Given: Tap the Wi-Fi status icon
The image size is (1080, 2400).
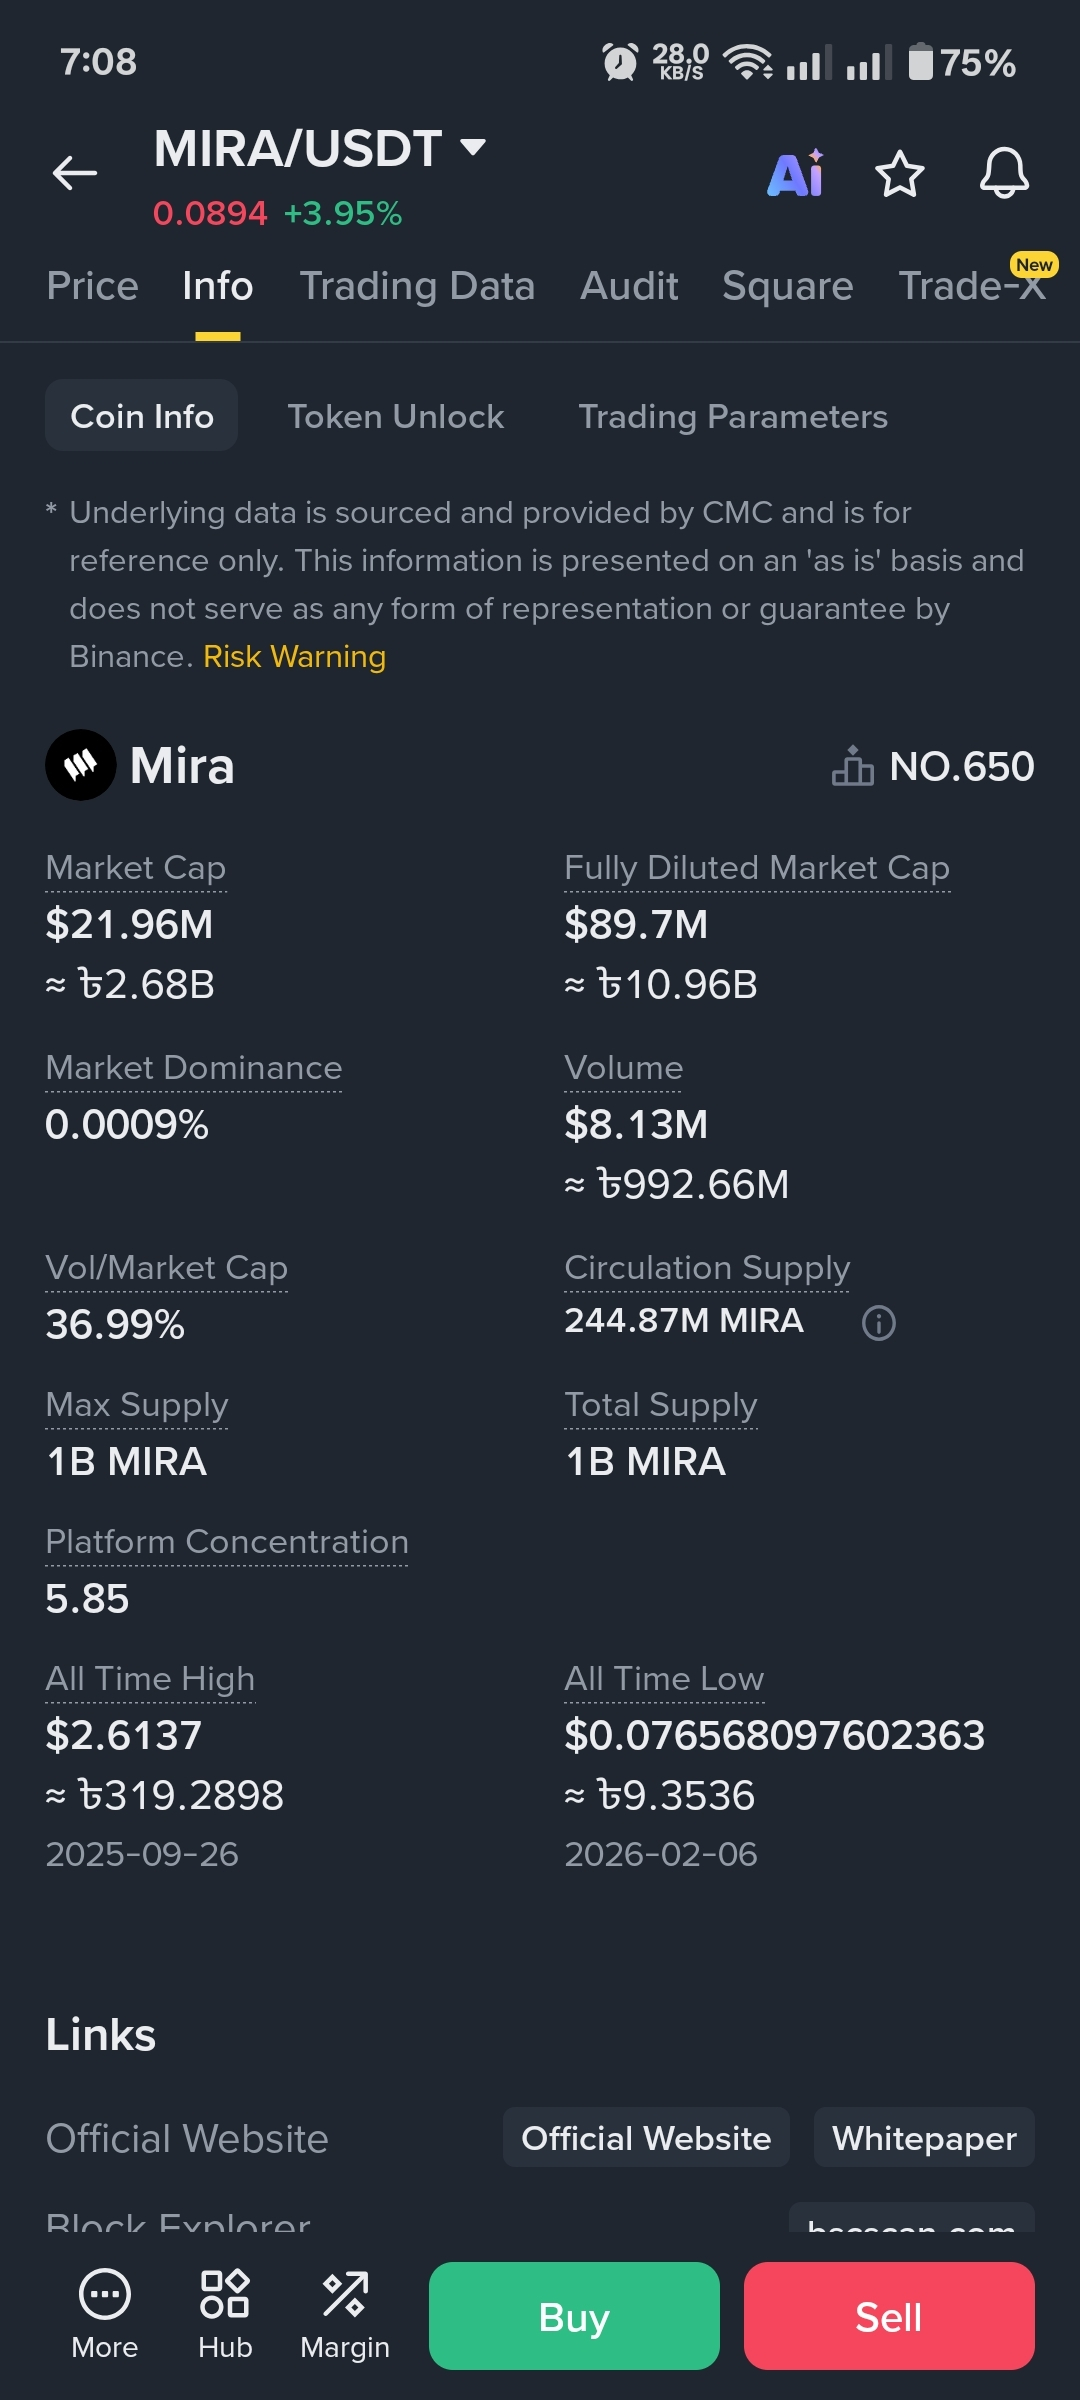Looking at the screenshot, I should 747,62.
